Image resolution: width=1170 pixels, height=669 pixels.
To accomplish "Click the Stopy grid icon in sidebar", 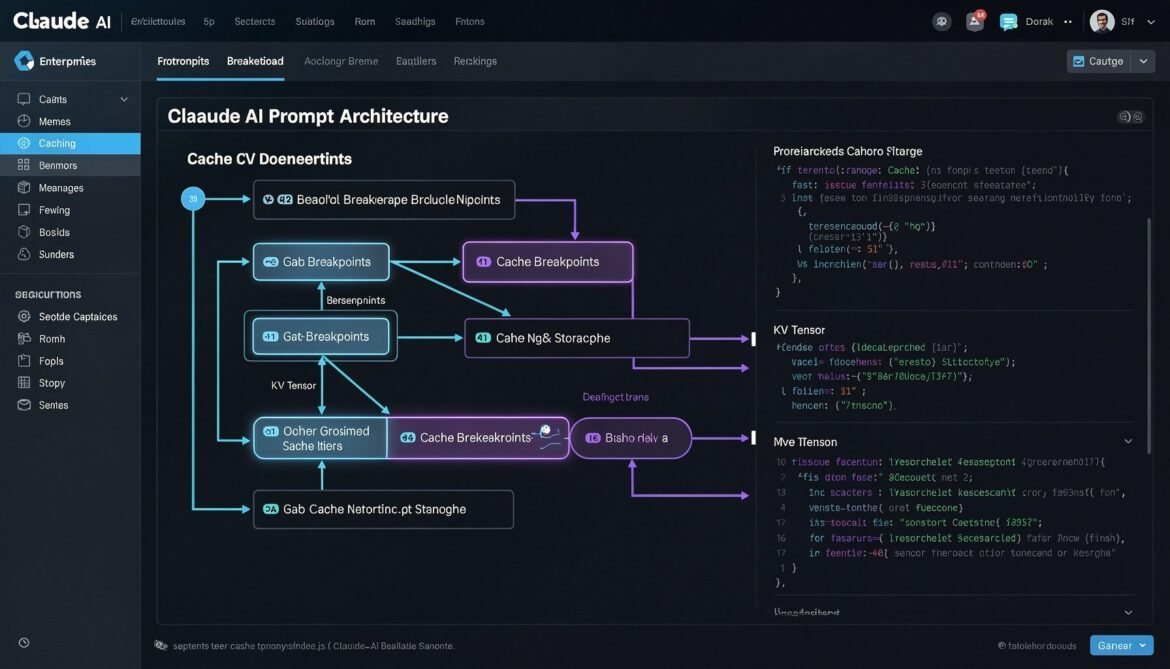I will (x=23, y=382).
